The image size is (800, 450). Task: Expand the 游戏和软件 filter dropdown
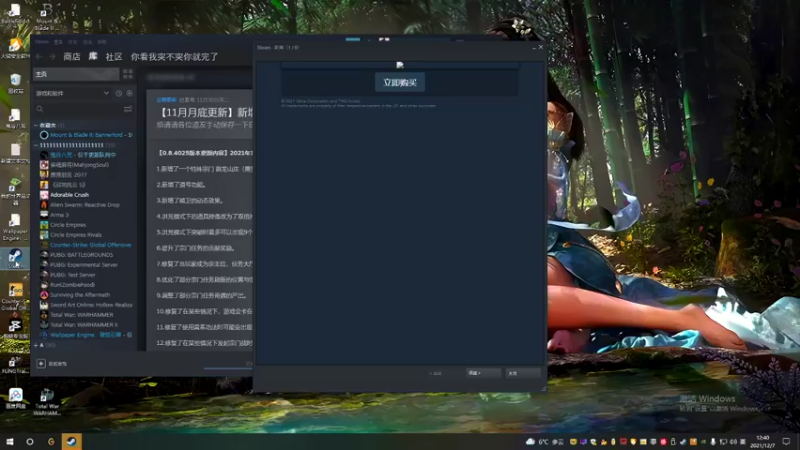pos(72,93)
